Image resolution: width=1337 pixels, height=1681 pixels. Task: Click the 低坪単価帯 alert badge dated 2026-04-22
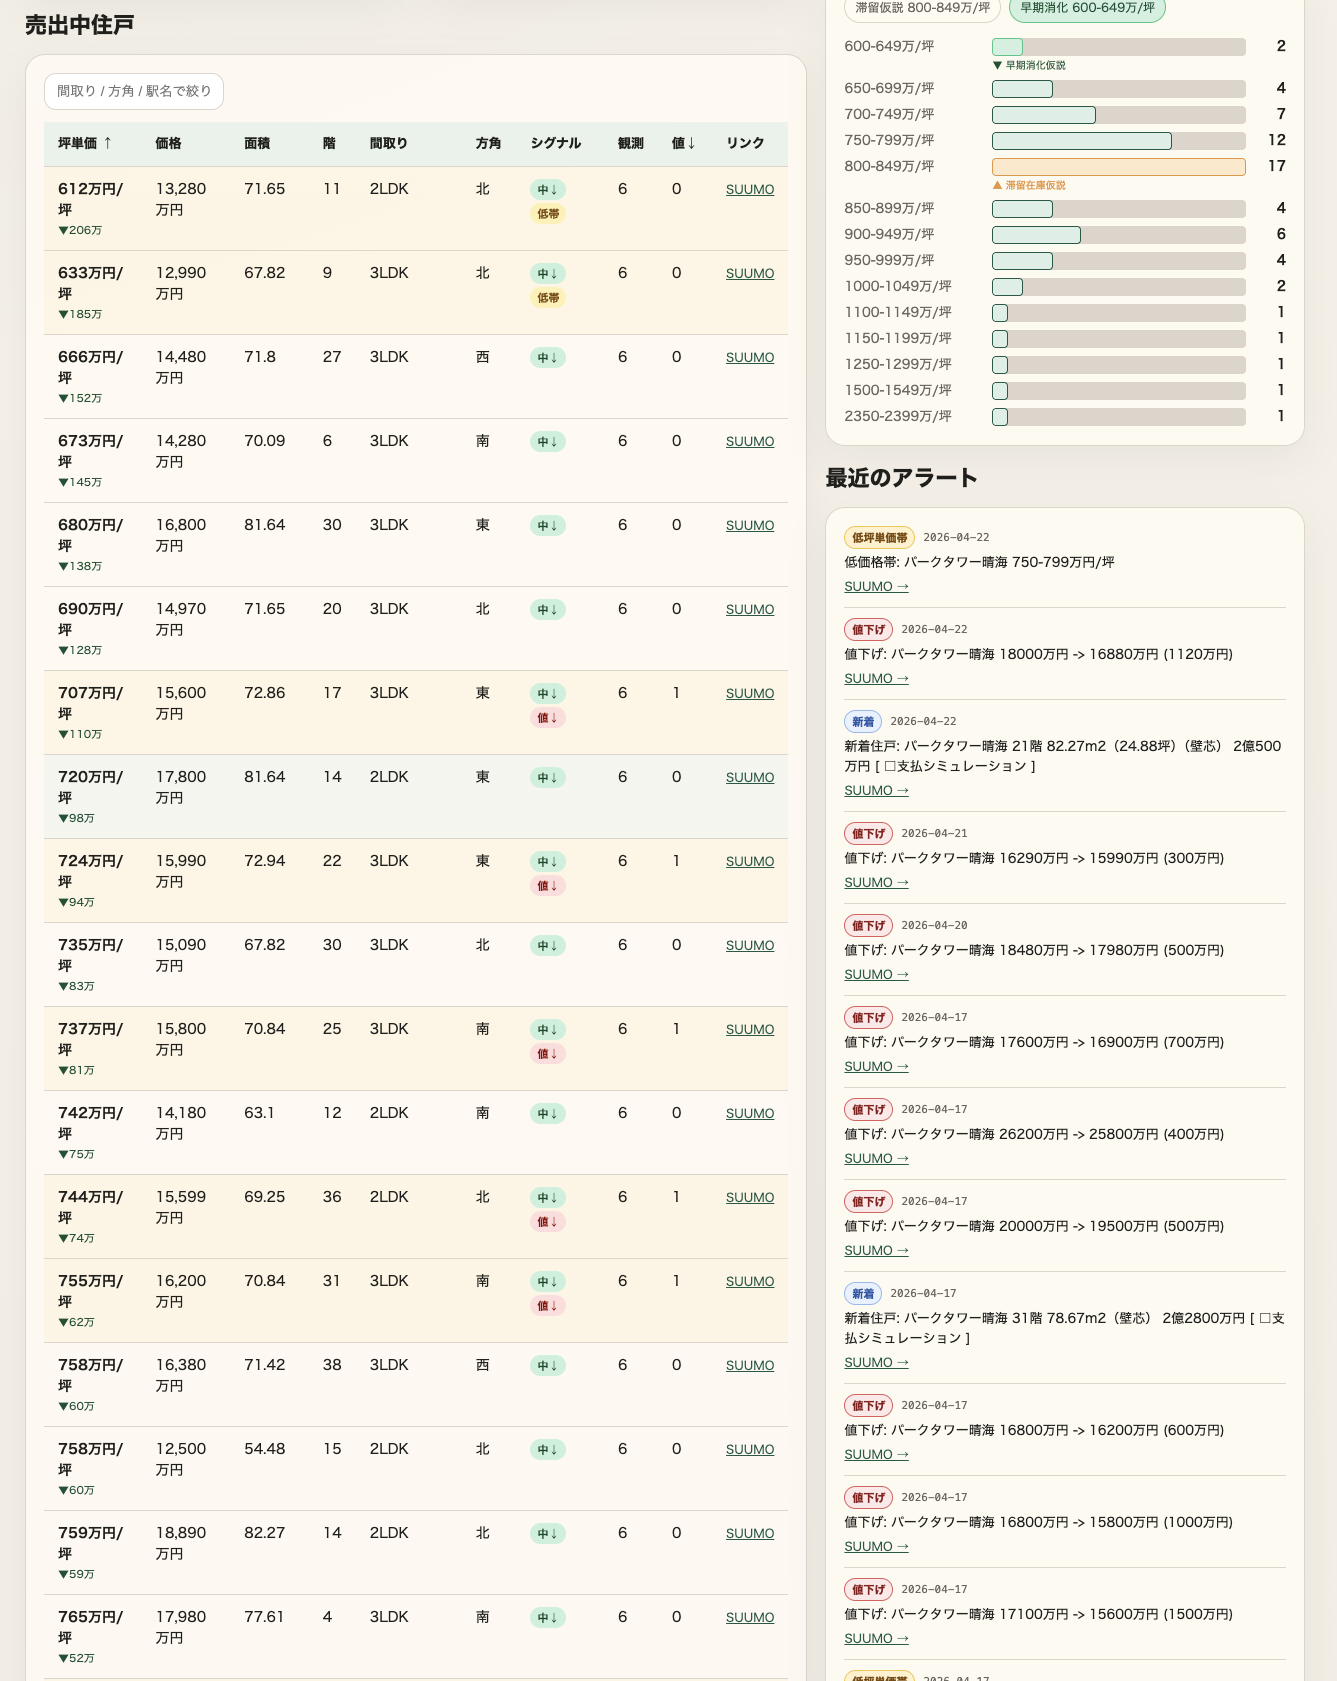point(879,538)
